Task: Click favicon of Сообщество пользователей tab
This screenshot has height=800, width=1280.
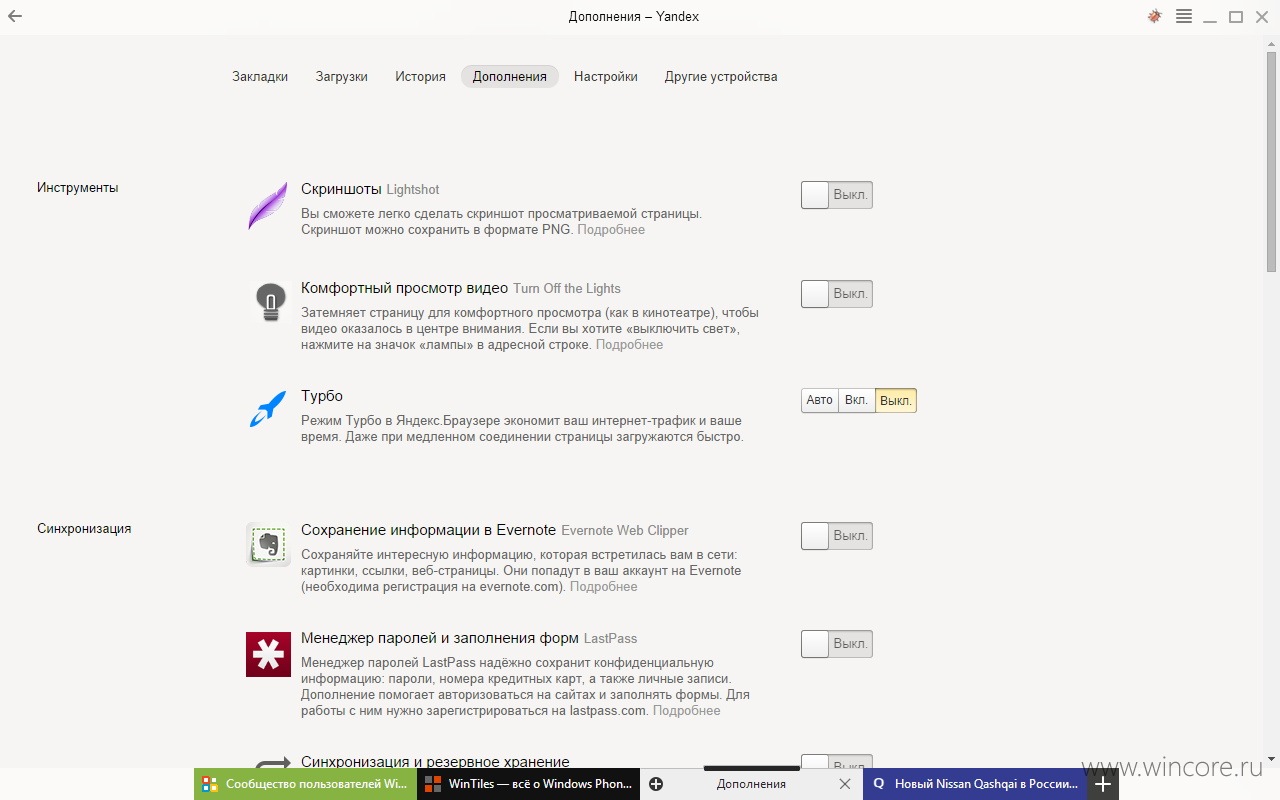Action: click(209, 784)
